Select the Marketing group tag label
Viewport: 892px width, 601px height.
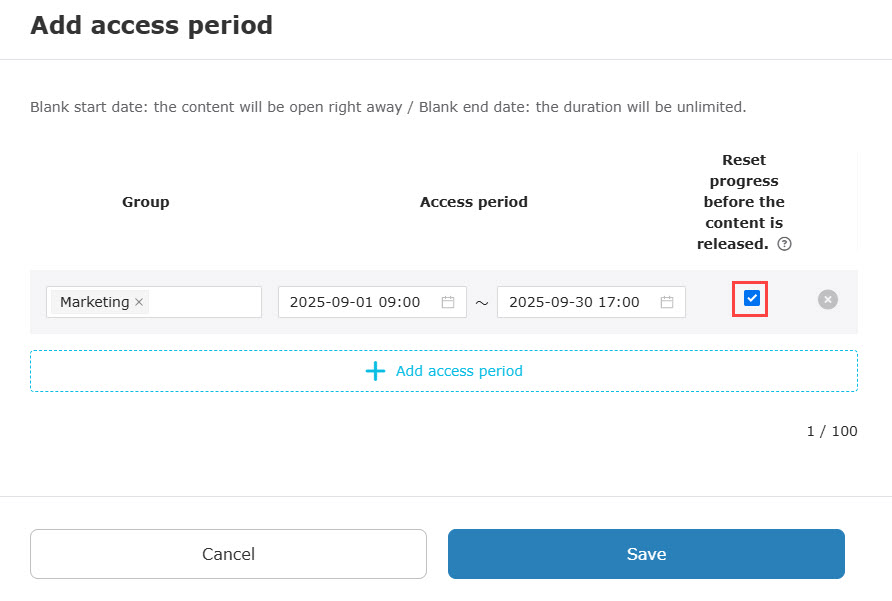(94, 302)
